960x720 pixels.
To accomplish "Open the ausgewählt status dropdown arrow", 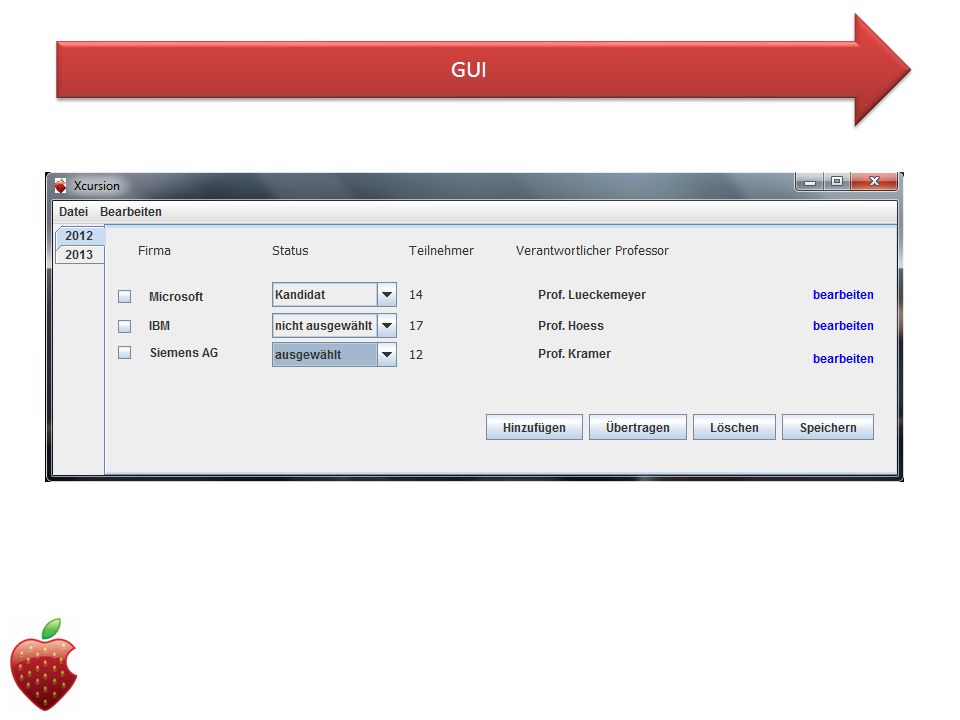I will (x=387, y=354).
